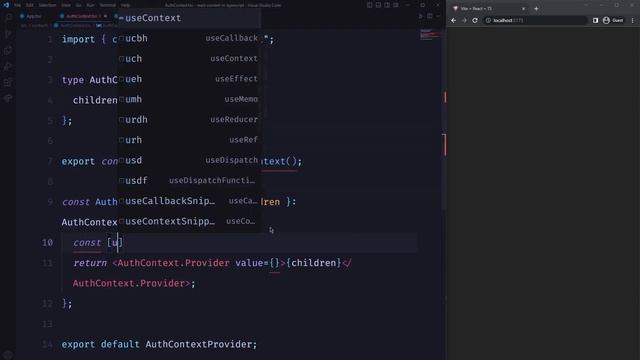Go forward in the browser window
This screenshot has height=360, width=640.
pyautogui.click(x=464, y=20)
